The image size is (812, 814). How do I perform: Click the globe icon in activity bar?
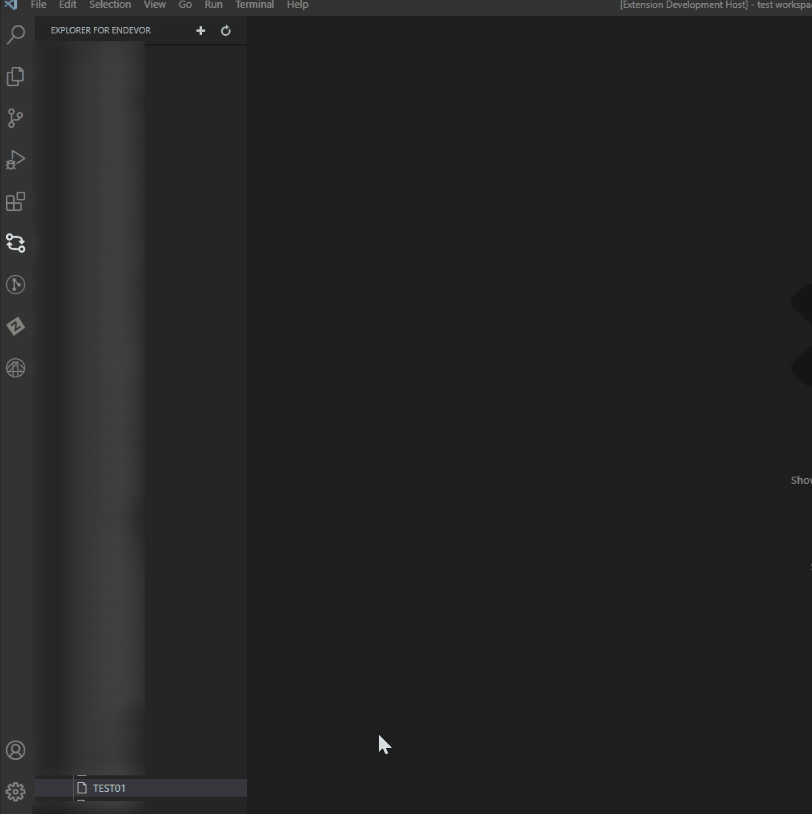pyautogui.click(x=16, y=368)
